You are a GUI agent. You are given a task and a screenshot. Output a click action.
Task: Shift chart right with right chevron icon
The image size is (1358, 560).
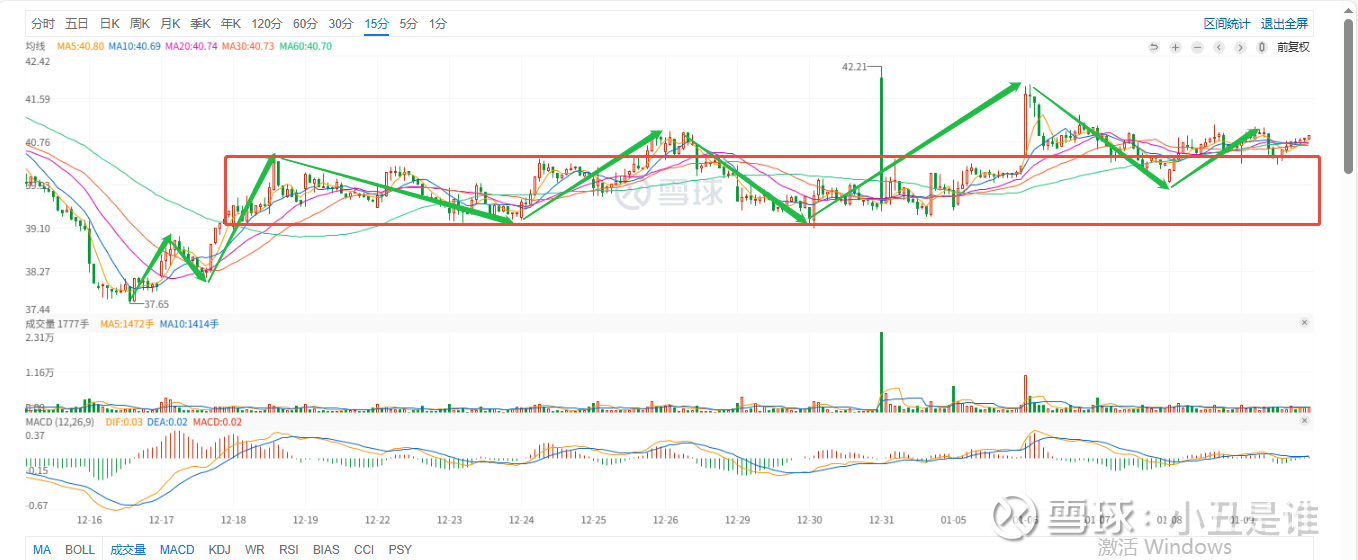(1240, 47)
